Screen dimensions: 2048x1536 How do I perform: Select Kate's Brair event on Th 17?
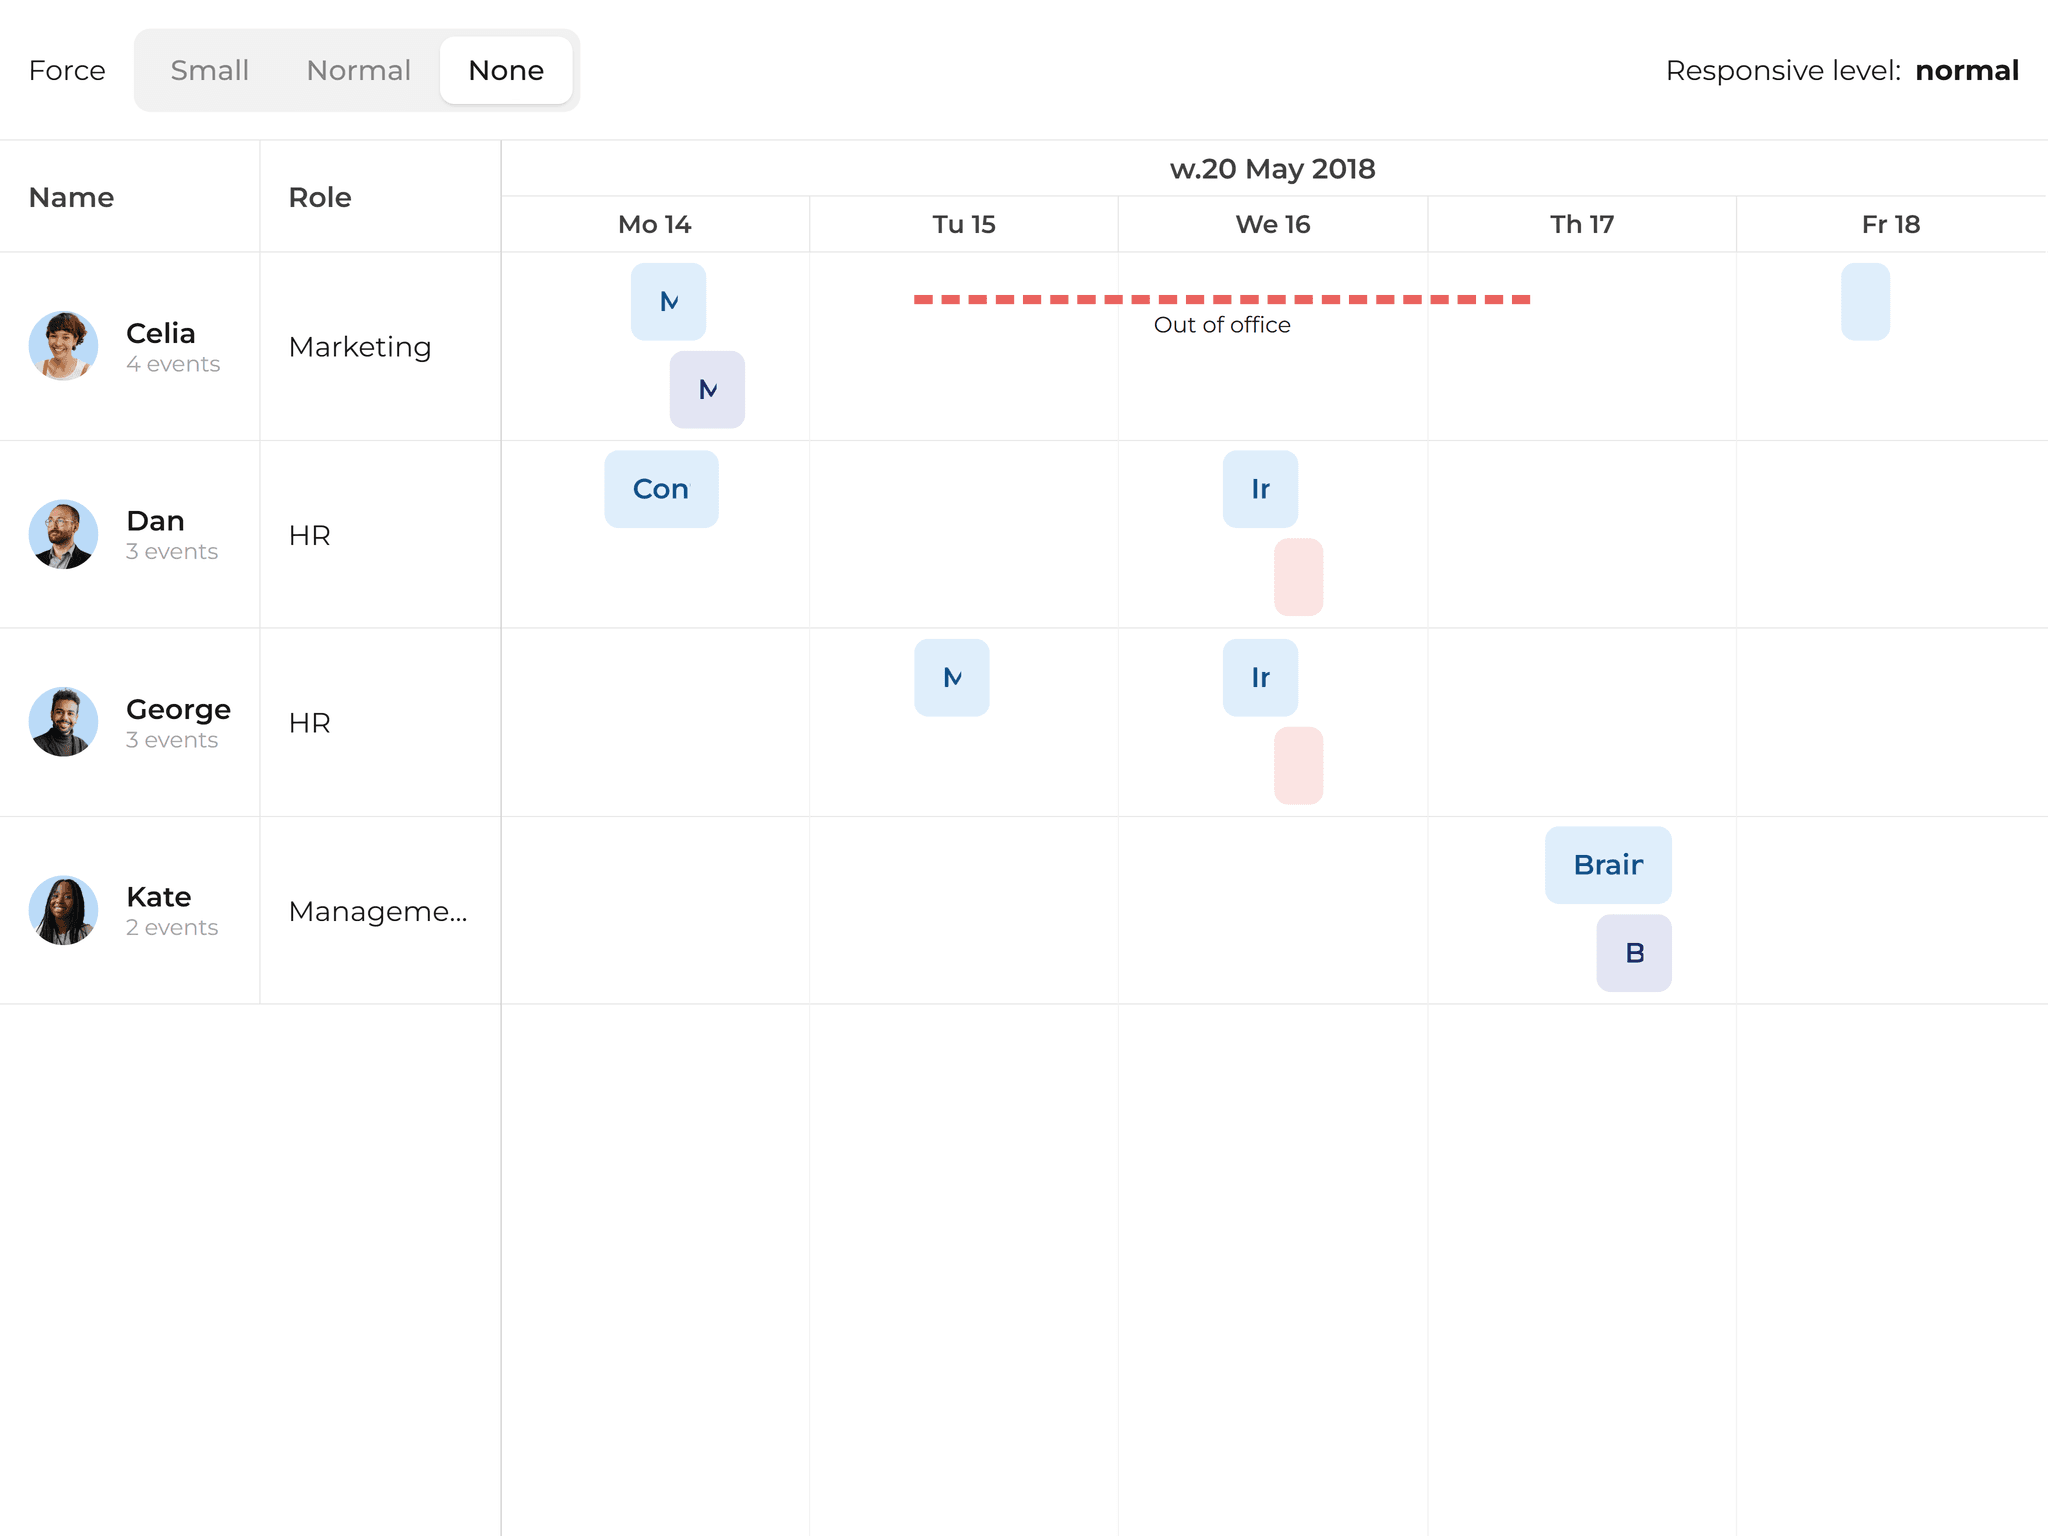[1607, 864]
